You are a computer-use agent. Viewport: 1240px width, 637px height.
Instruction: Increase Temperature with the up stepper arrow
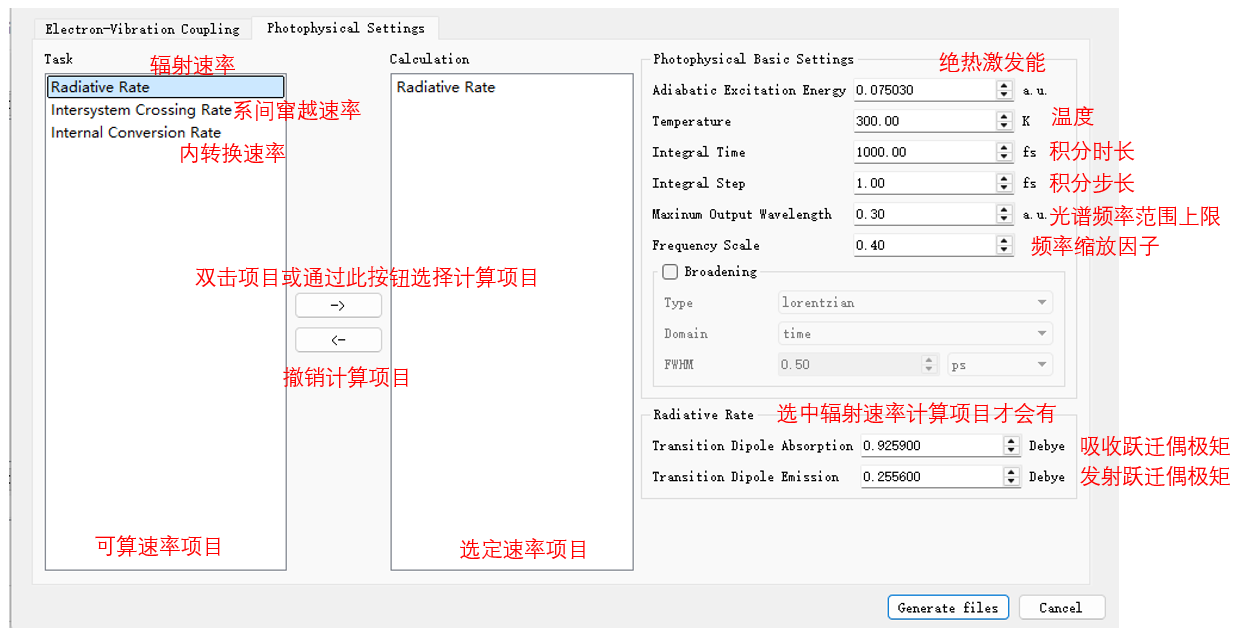(1005, 117)
